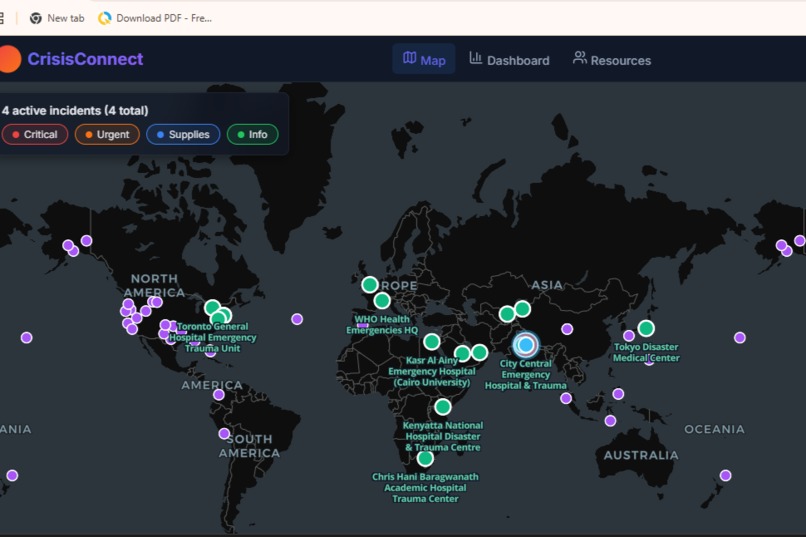Click the Tokyo Disaster Medical Center label

click(x=646, y=353)
